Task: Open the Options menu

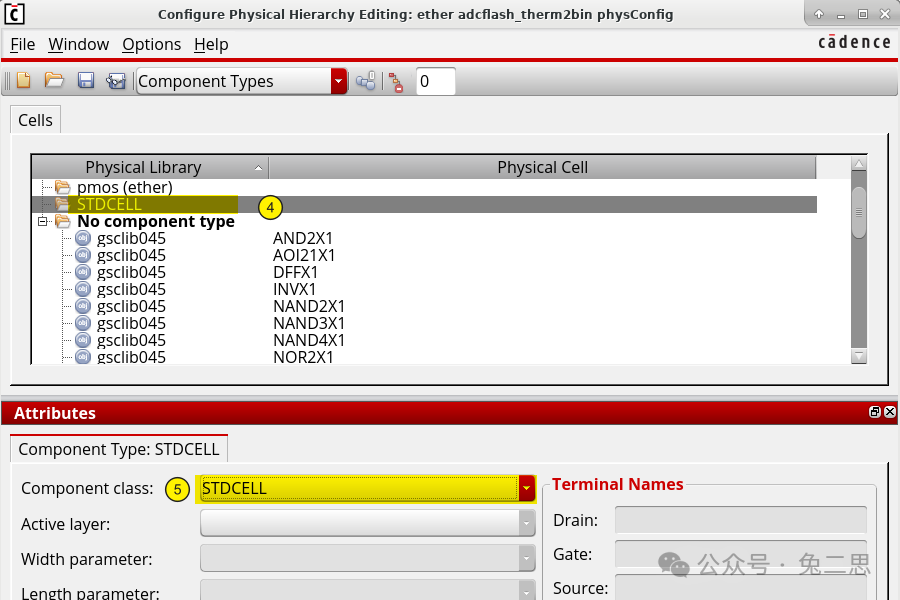Action: (152, 44)
